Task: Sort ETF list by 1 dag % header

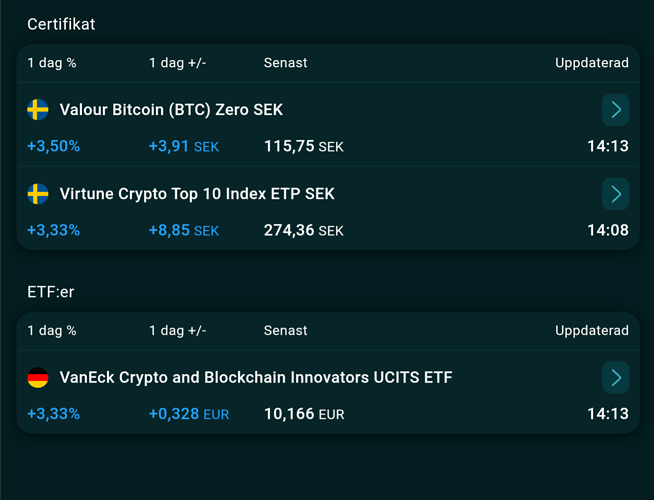Action: pyautogui.click(x=52, y=331)
